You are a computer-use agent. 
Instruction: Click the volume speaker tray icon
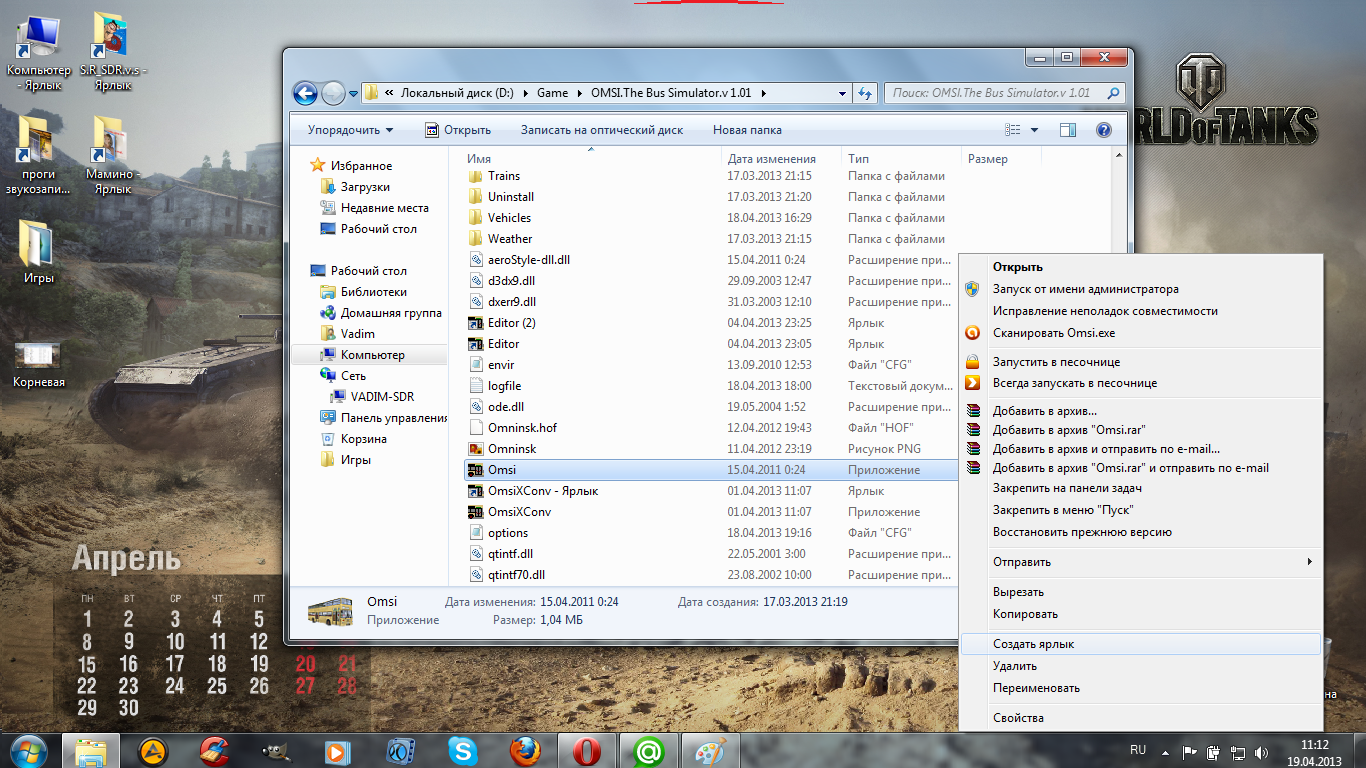1260,752
